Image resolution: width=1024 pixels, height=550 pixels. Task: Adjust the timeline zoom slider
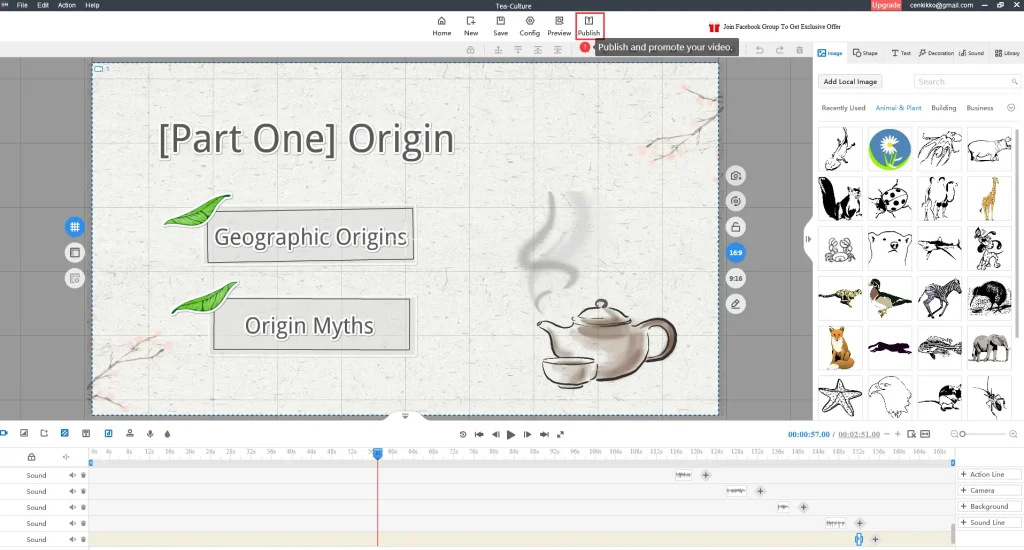(965, 434)
